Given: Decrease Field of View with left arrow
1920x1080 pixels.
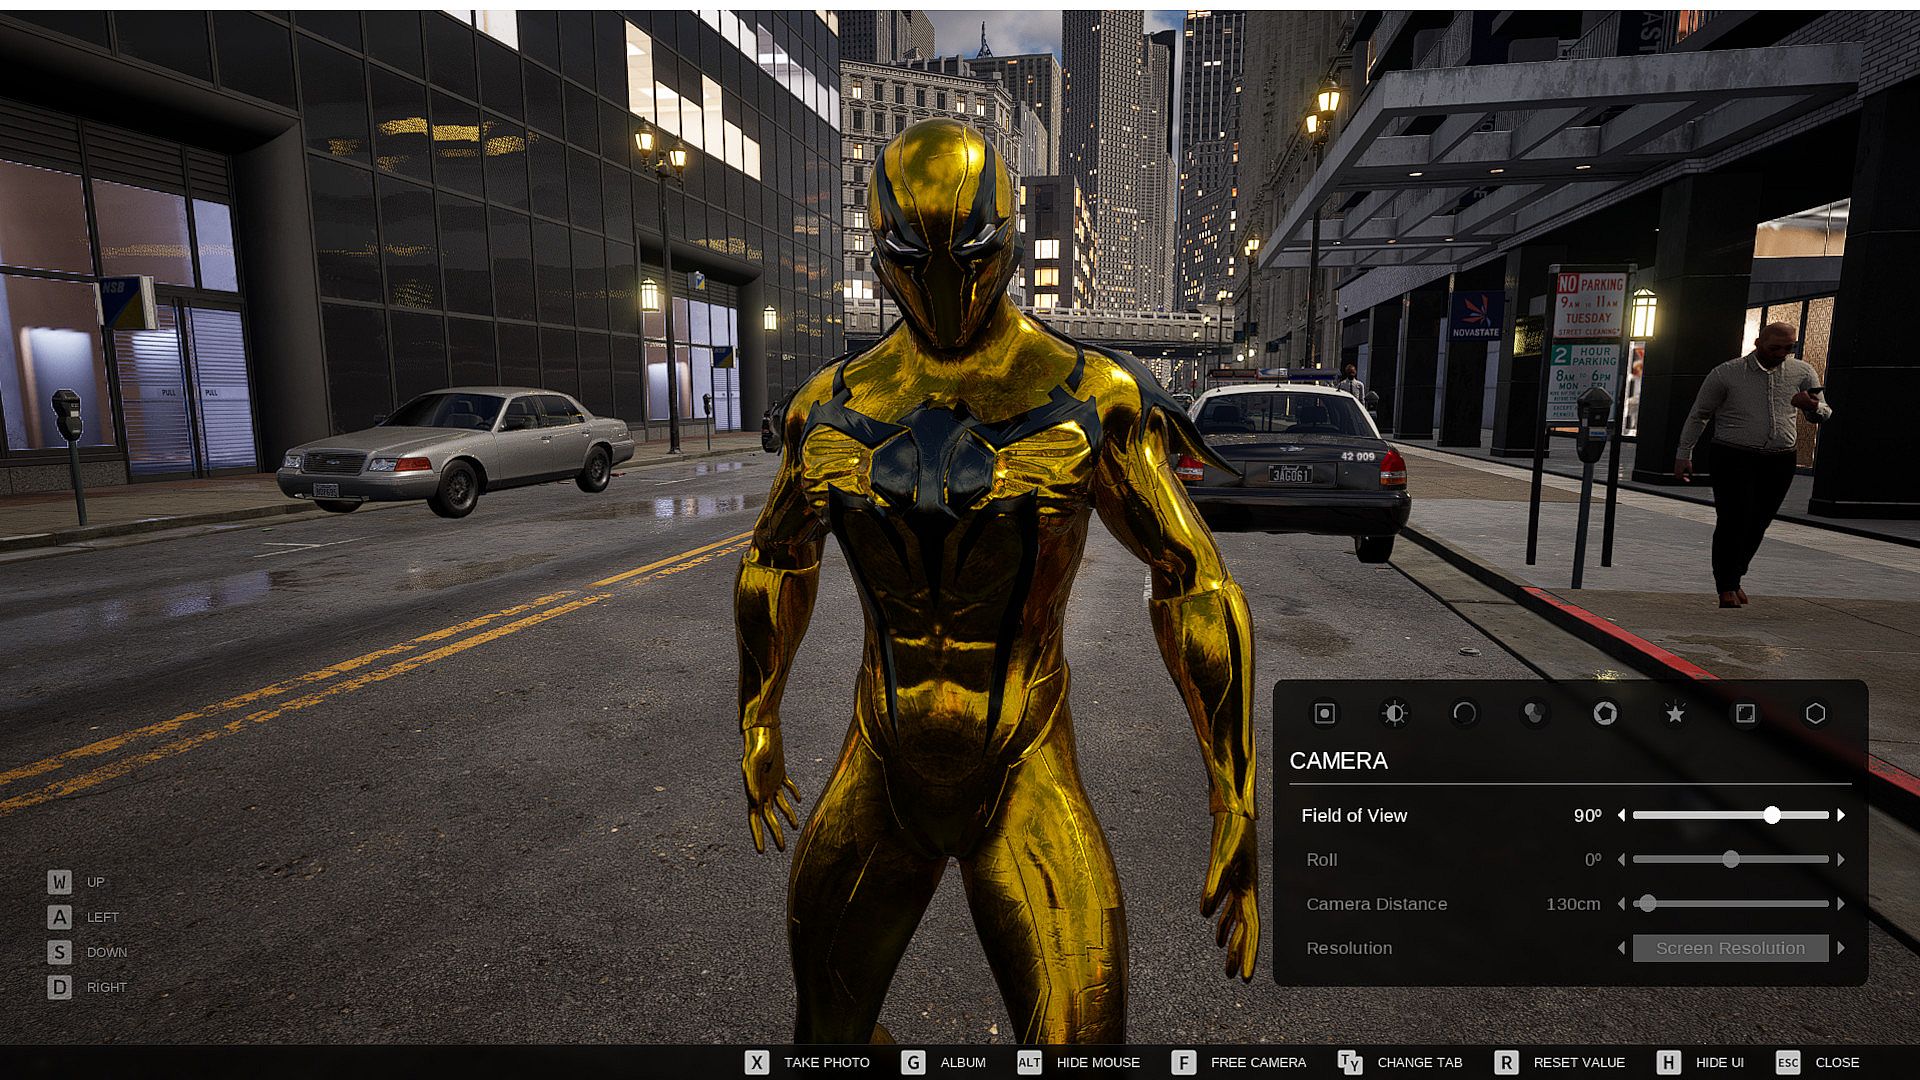Looking at the screenshot, I should pyautogui.click(x=1621, y=815).
